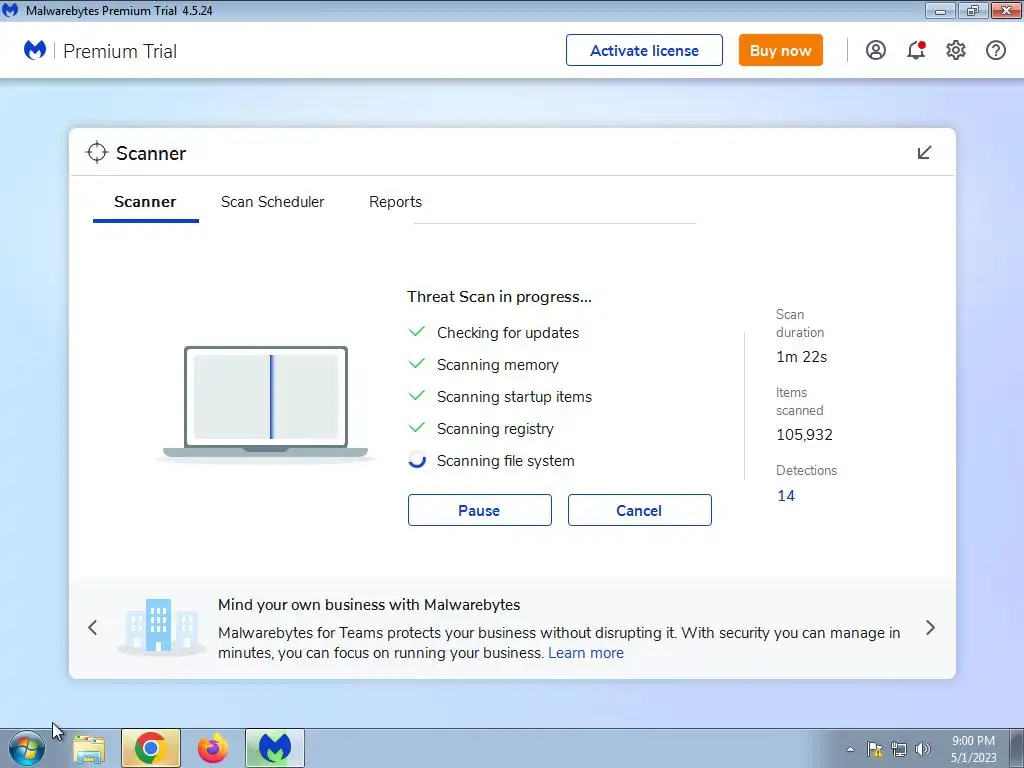Click the Action Center flag icon

(x=874, y=749)
